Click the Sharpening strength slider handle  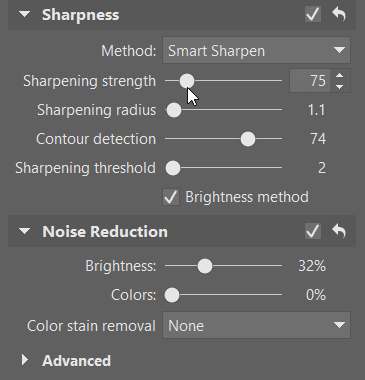click(187, 81)
